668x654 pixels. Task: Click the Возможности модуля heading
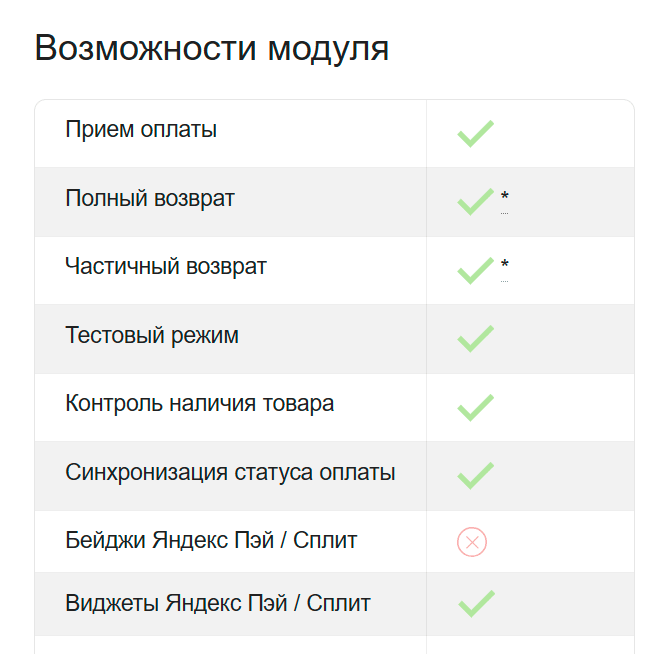pyautogui.click(x=212, y=48)
